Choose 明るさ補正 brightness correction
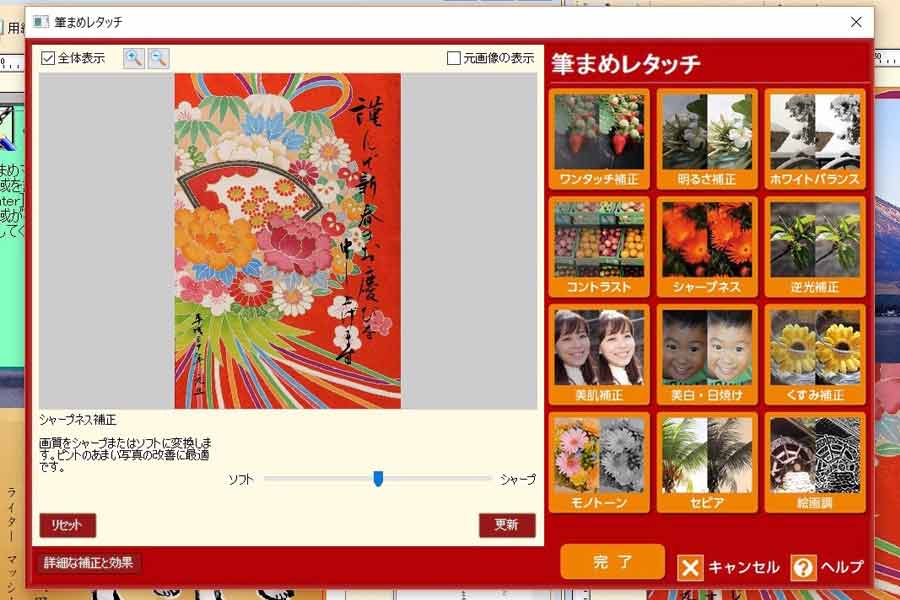The width and height of the screenshot is (900, 600). coord(707,138)
